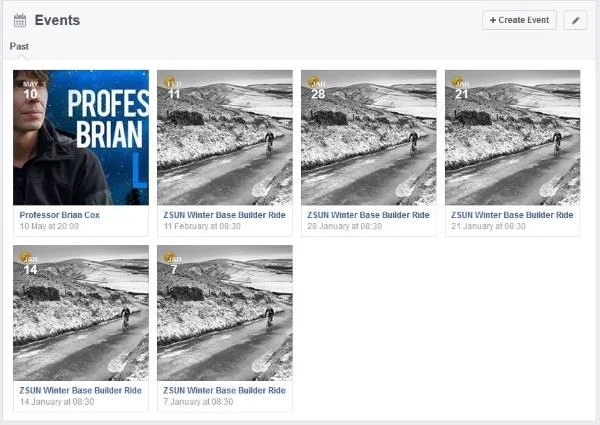Click the Create Event button
This screenshot has width=600, height=425.
coord(519,20)
